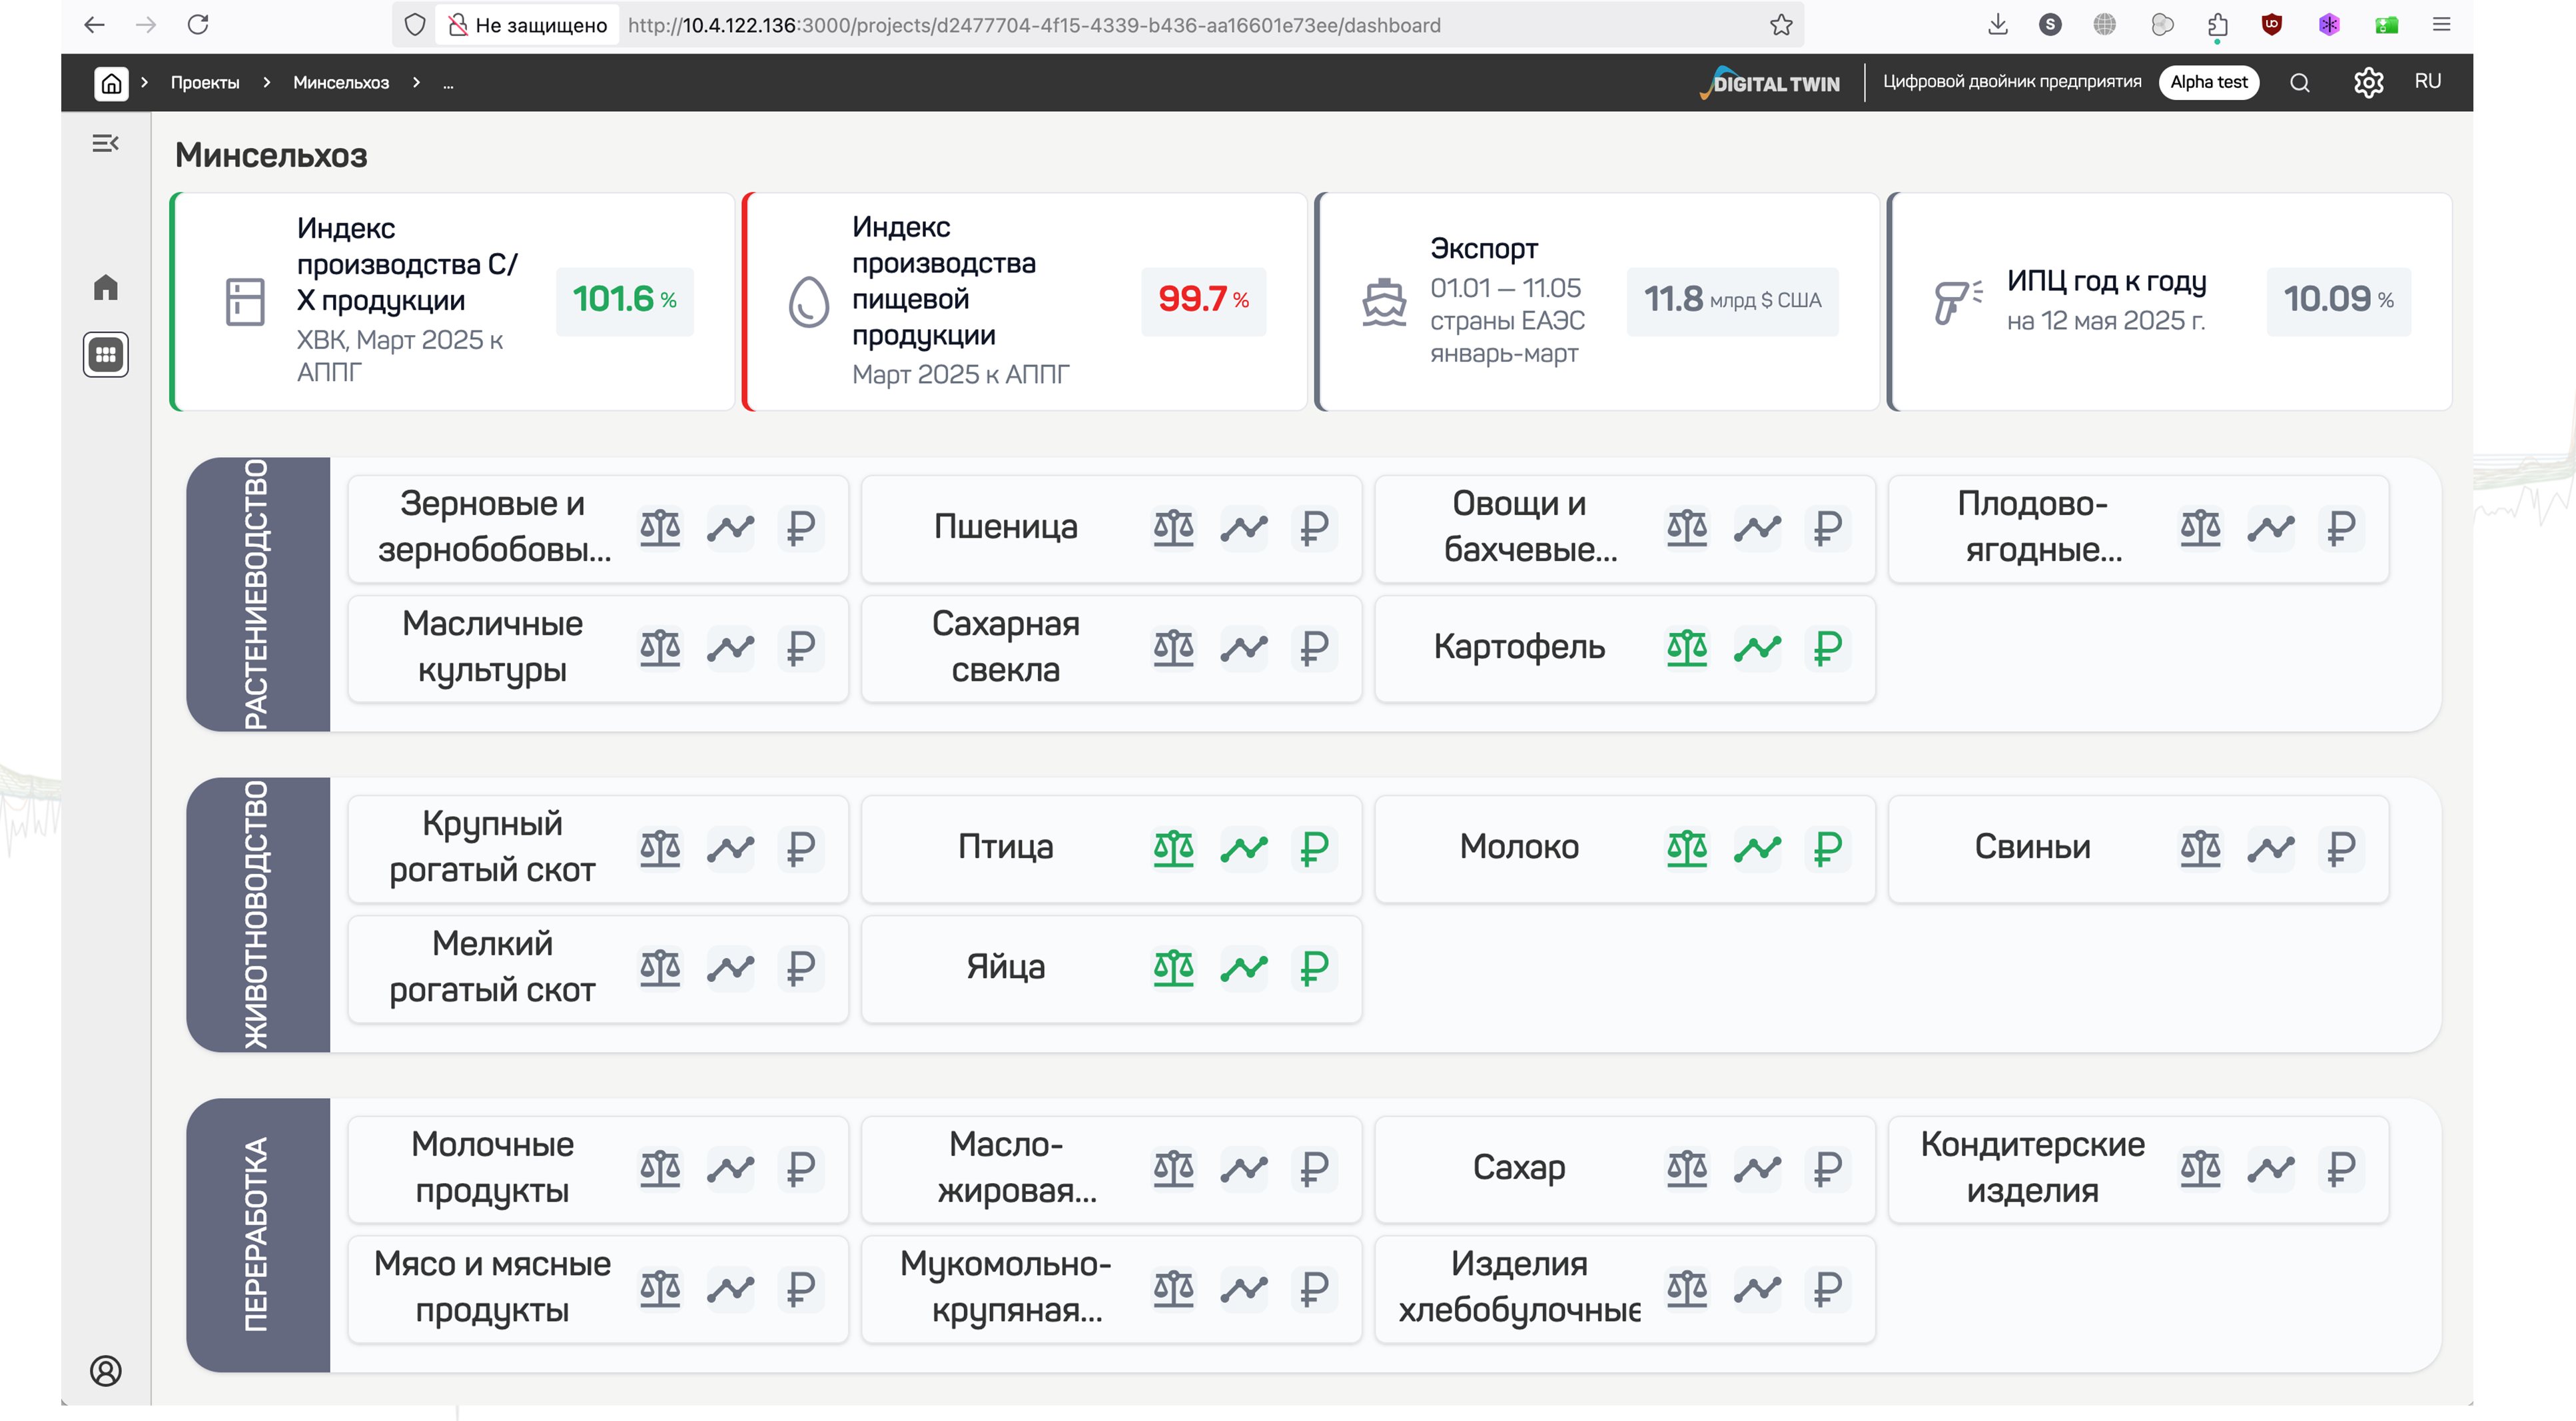2576x1421 pixels.
Task: Open trend chart for Свиньи
Action: click(2270, 848)
